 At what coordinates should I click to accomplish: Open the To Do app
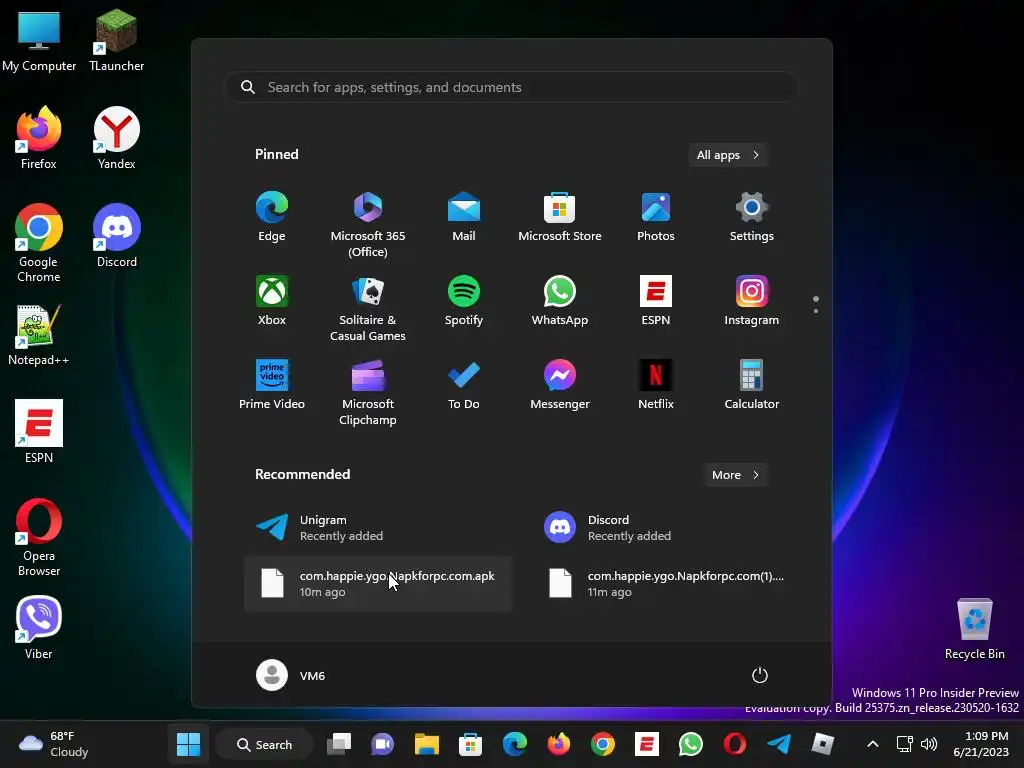pos(464,385)
